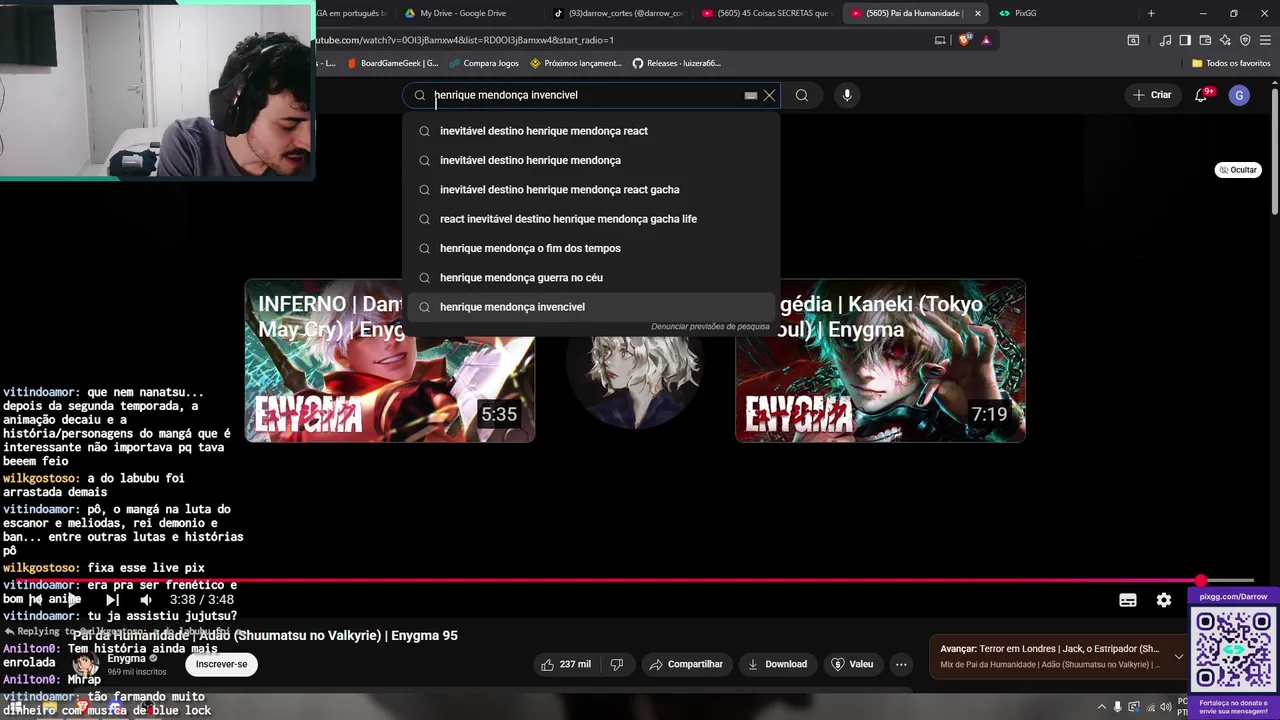Open a new browser tab
The width and height of the screenshot is (1280, 720).
(1151, 13)
